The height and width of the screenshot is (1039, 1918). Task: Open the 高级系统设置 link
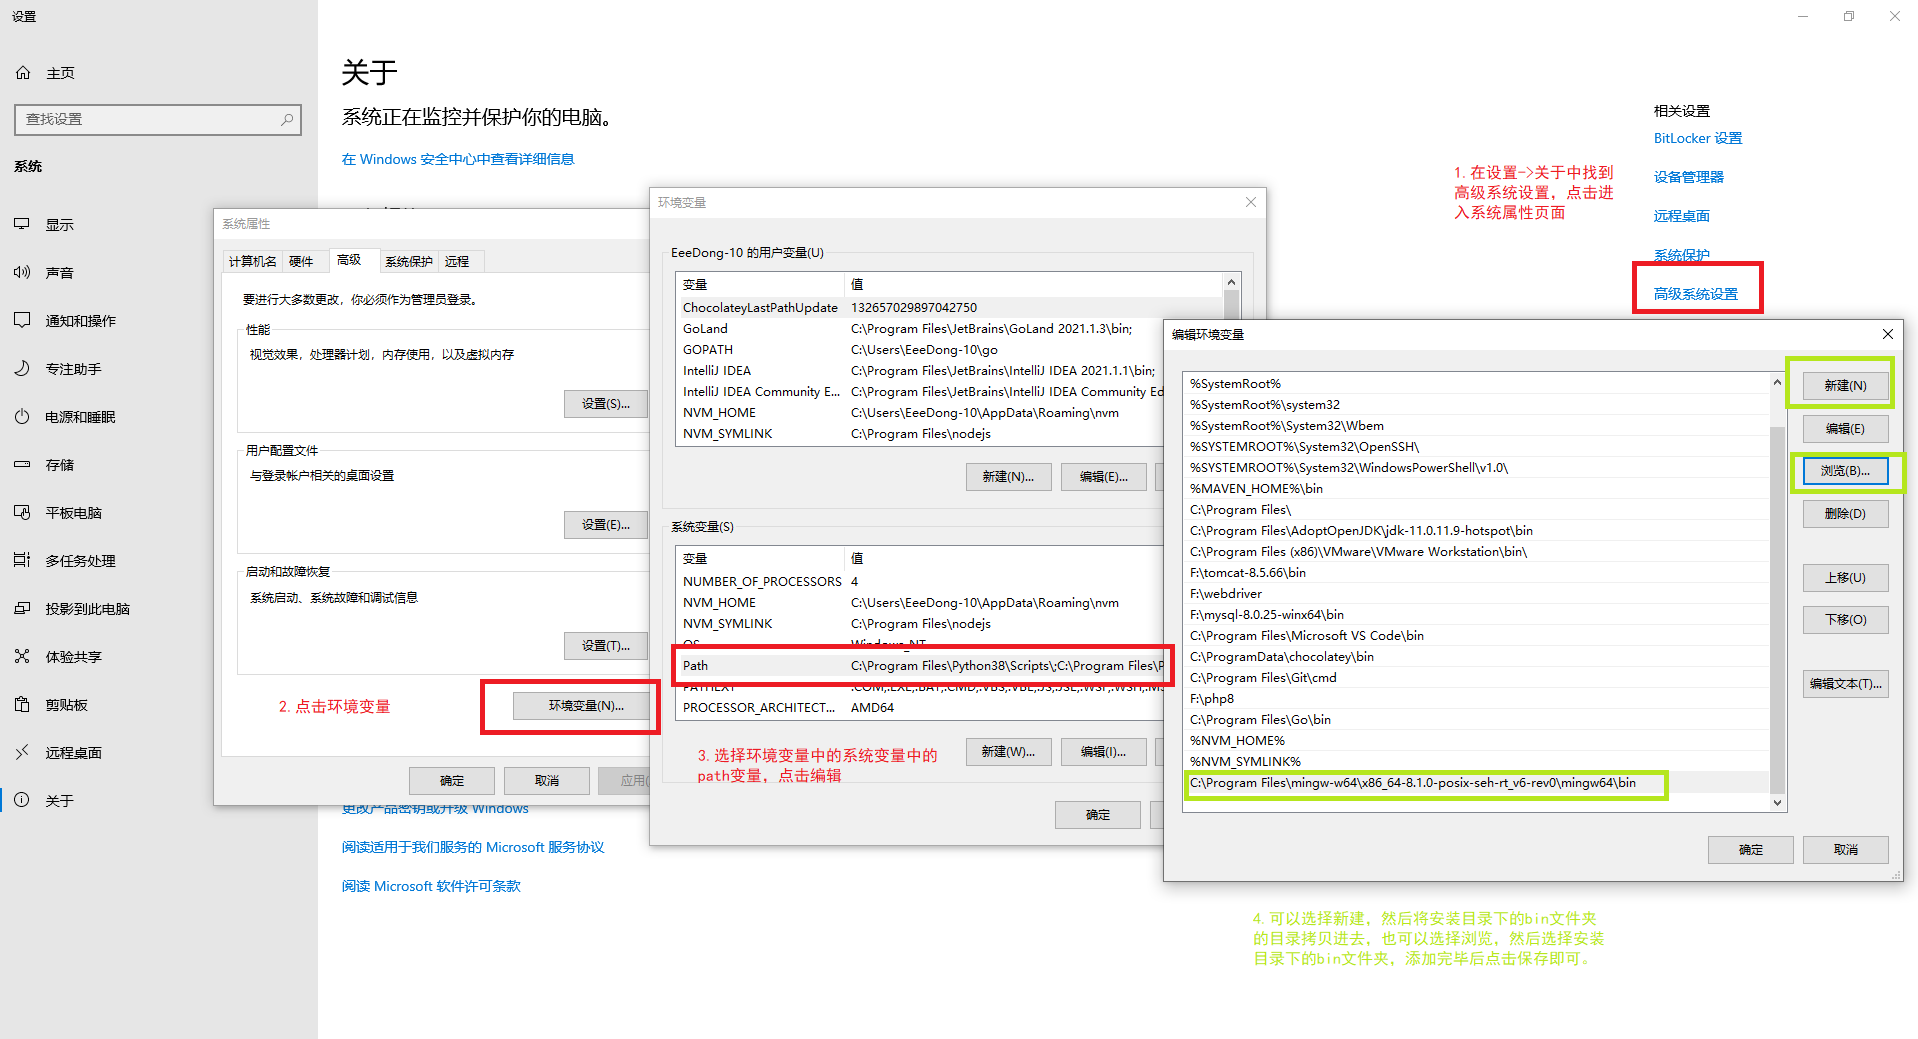pyautogui.click(x=1695, y=294)
